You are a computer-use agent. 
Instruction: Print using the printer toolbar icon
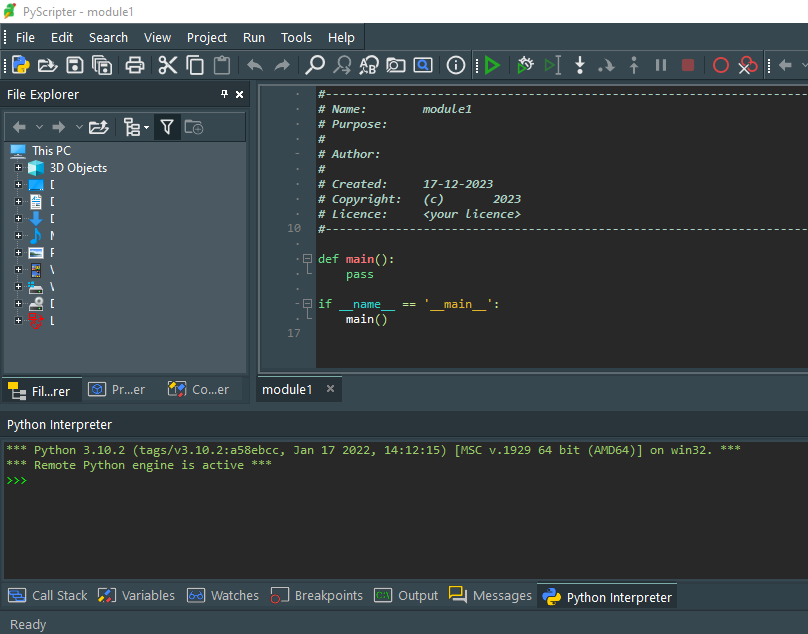click(135, 65)
